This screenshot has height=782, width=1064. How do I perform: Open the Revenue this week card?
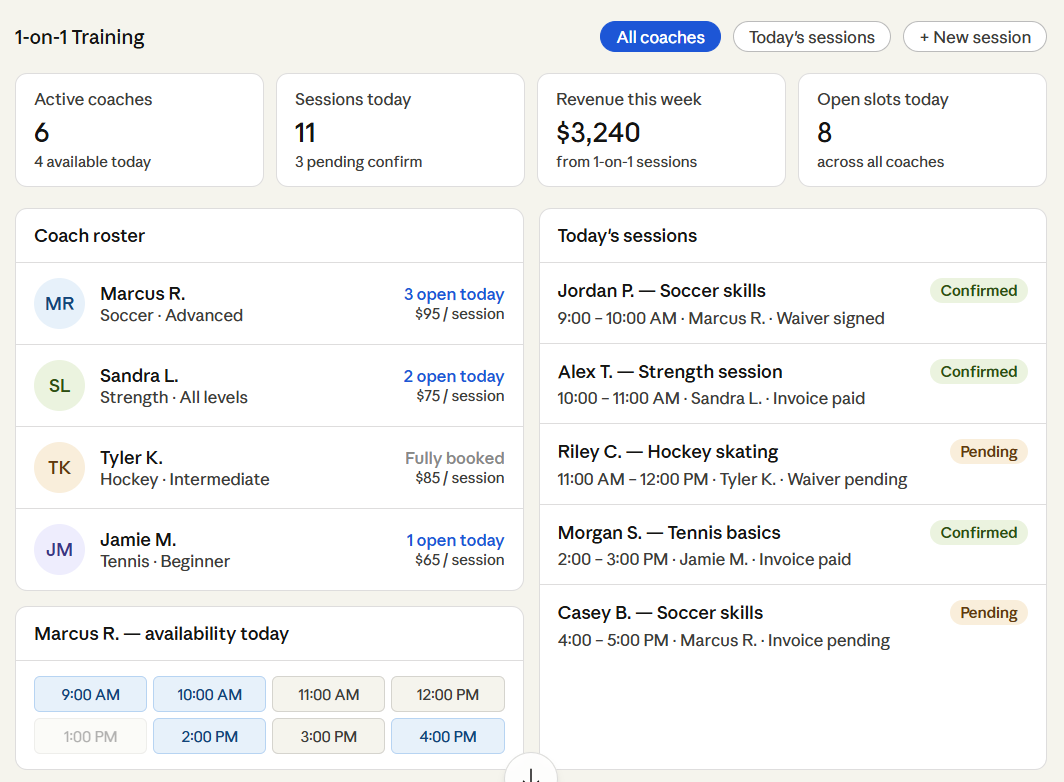[660, 130]
